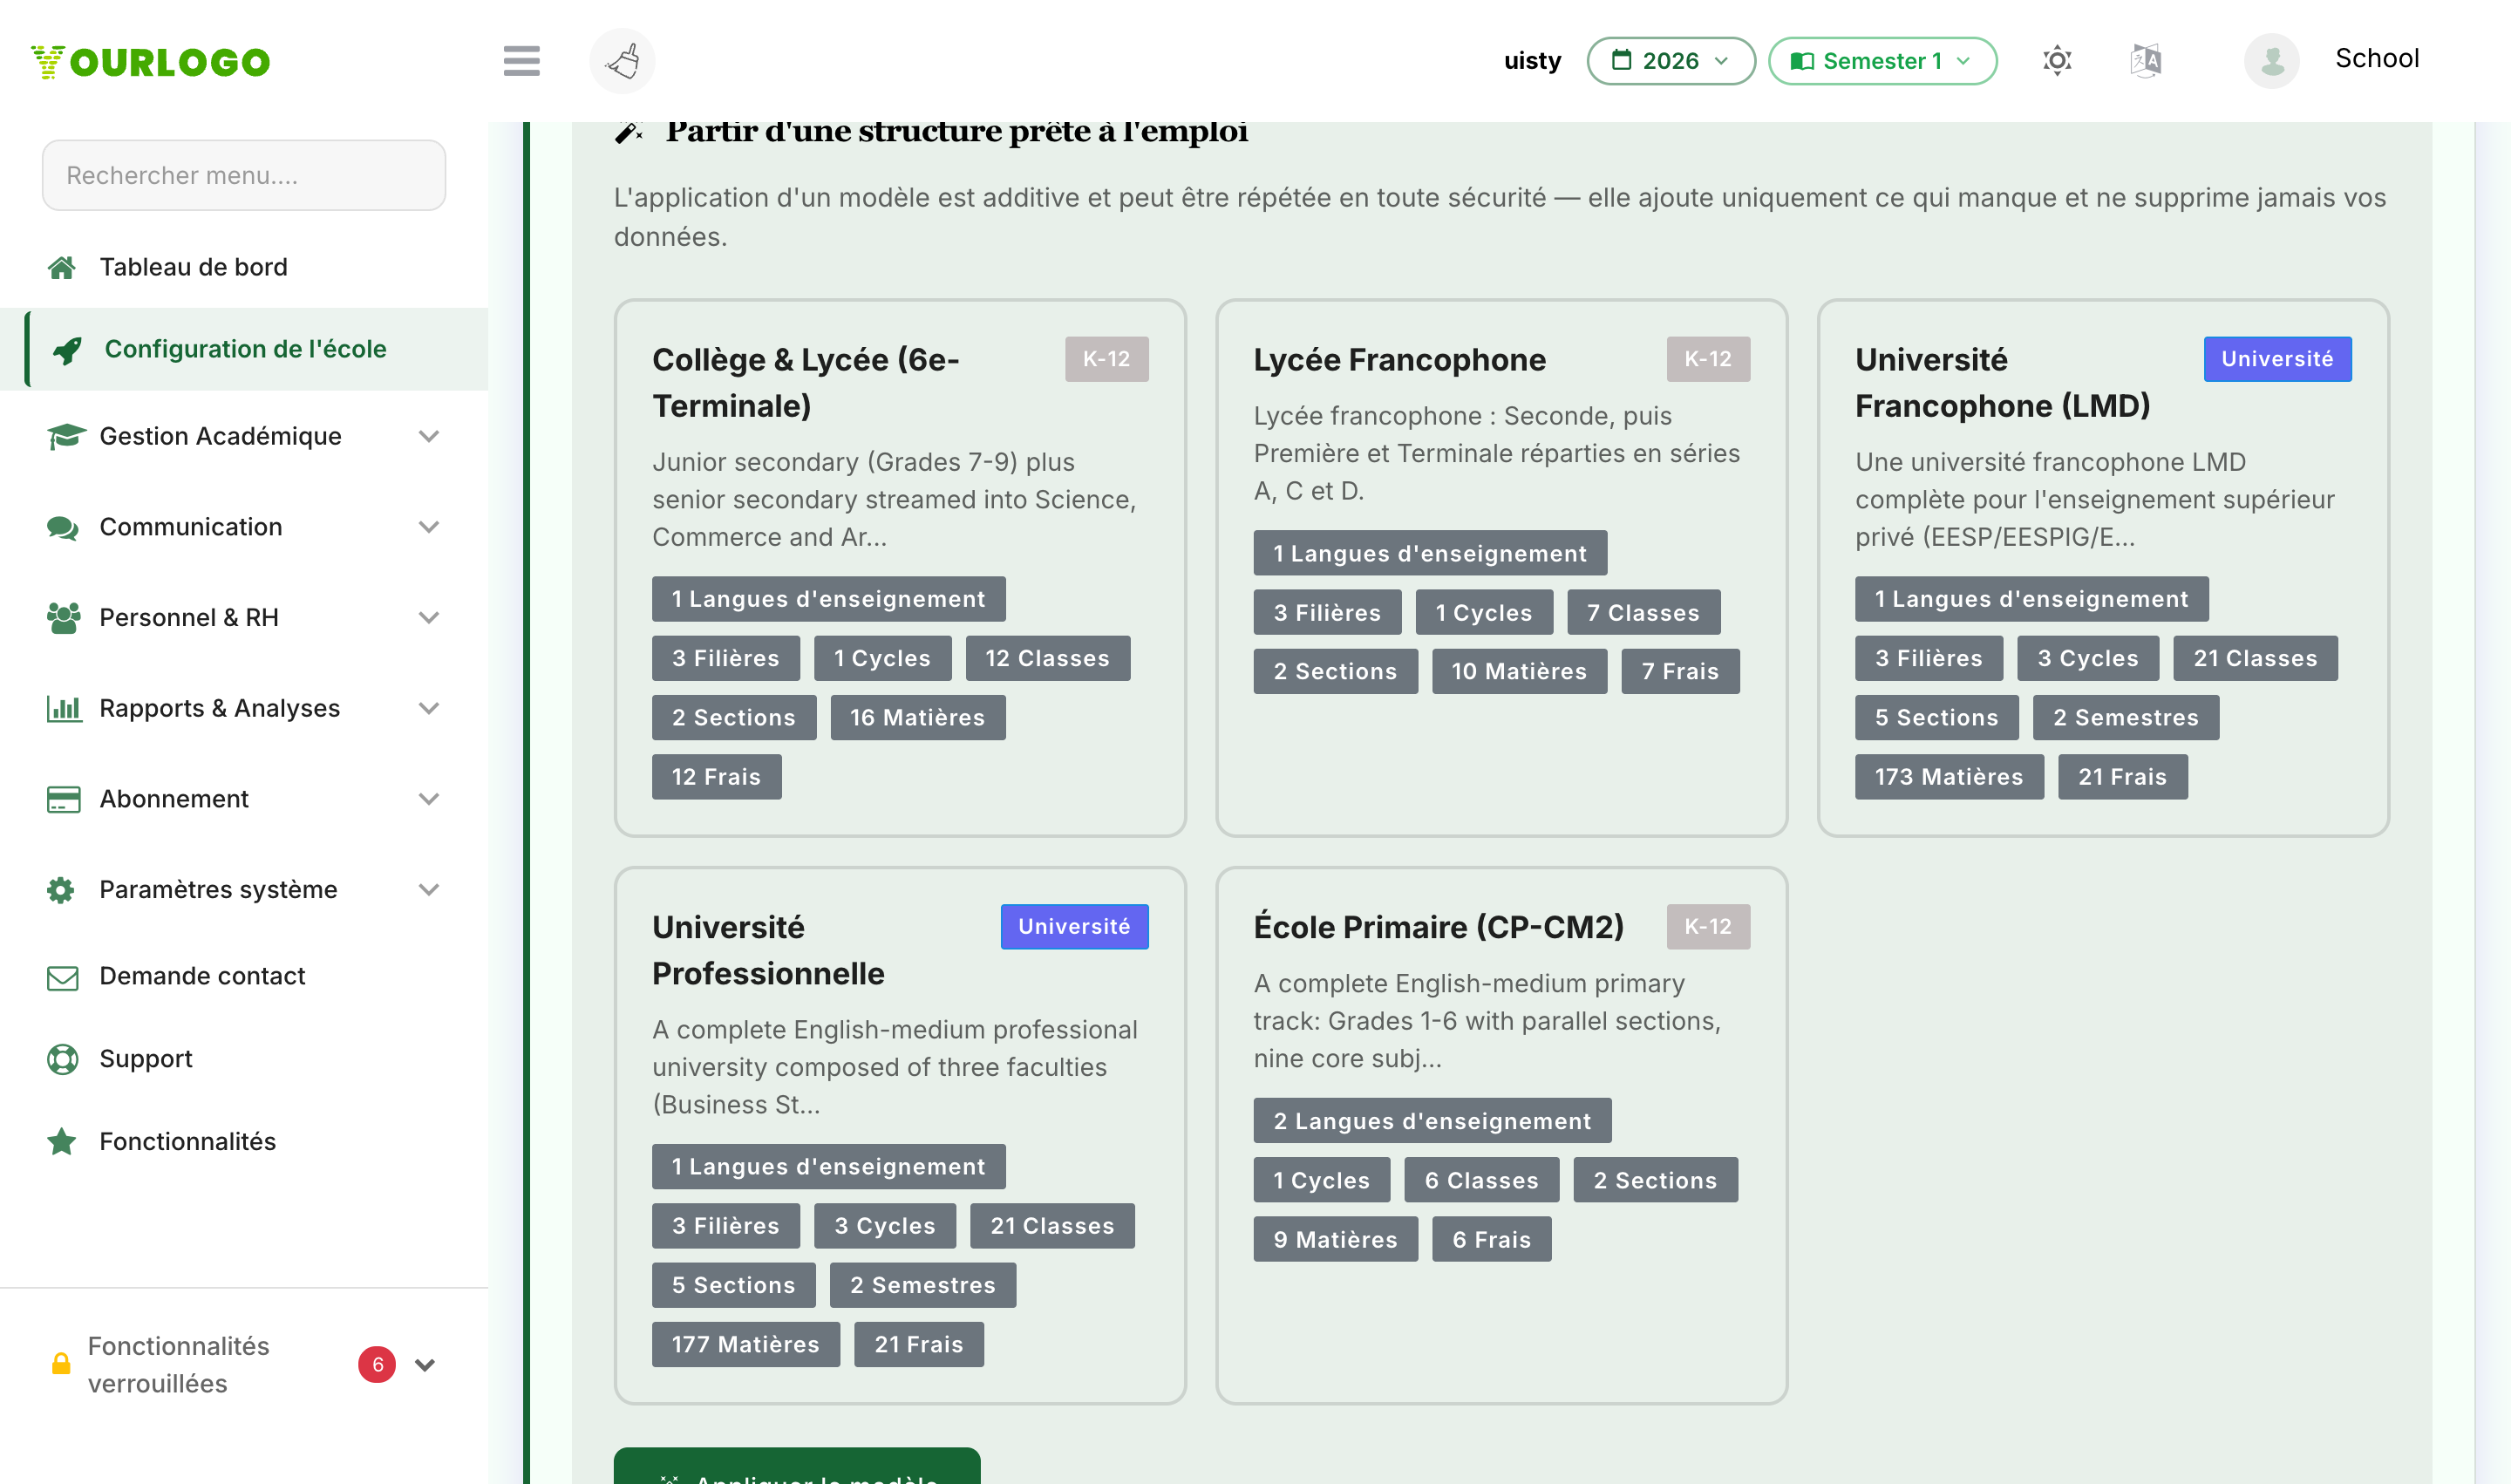The height and width of the screenshot is (1484, 2511).
Task: Click the 6 Classes tag
Action: (x=1481, y=1180)
